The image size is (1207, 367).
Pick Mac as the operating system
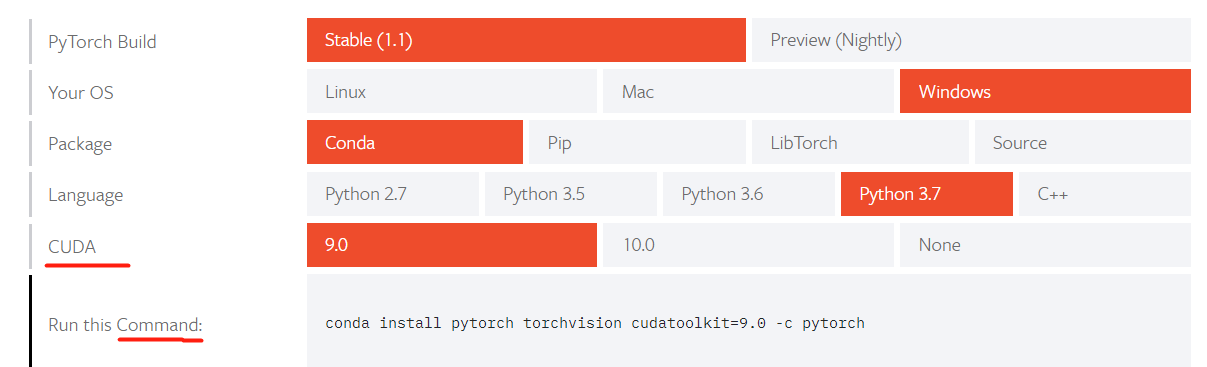[748, 91]
